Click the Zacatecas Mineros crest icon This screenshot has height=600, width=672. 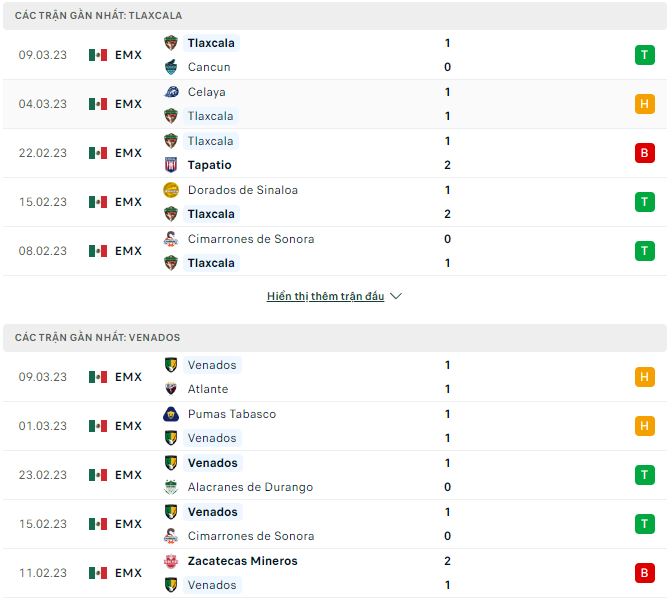[x=171, y=561]
